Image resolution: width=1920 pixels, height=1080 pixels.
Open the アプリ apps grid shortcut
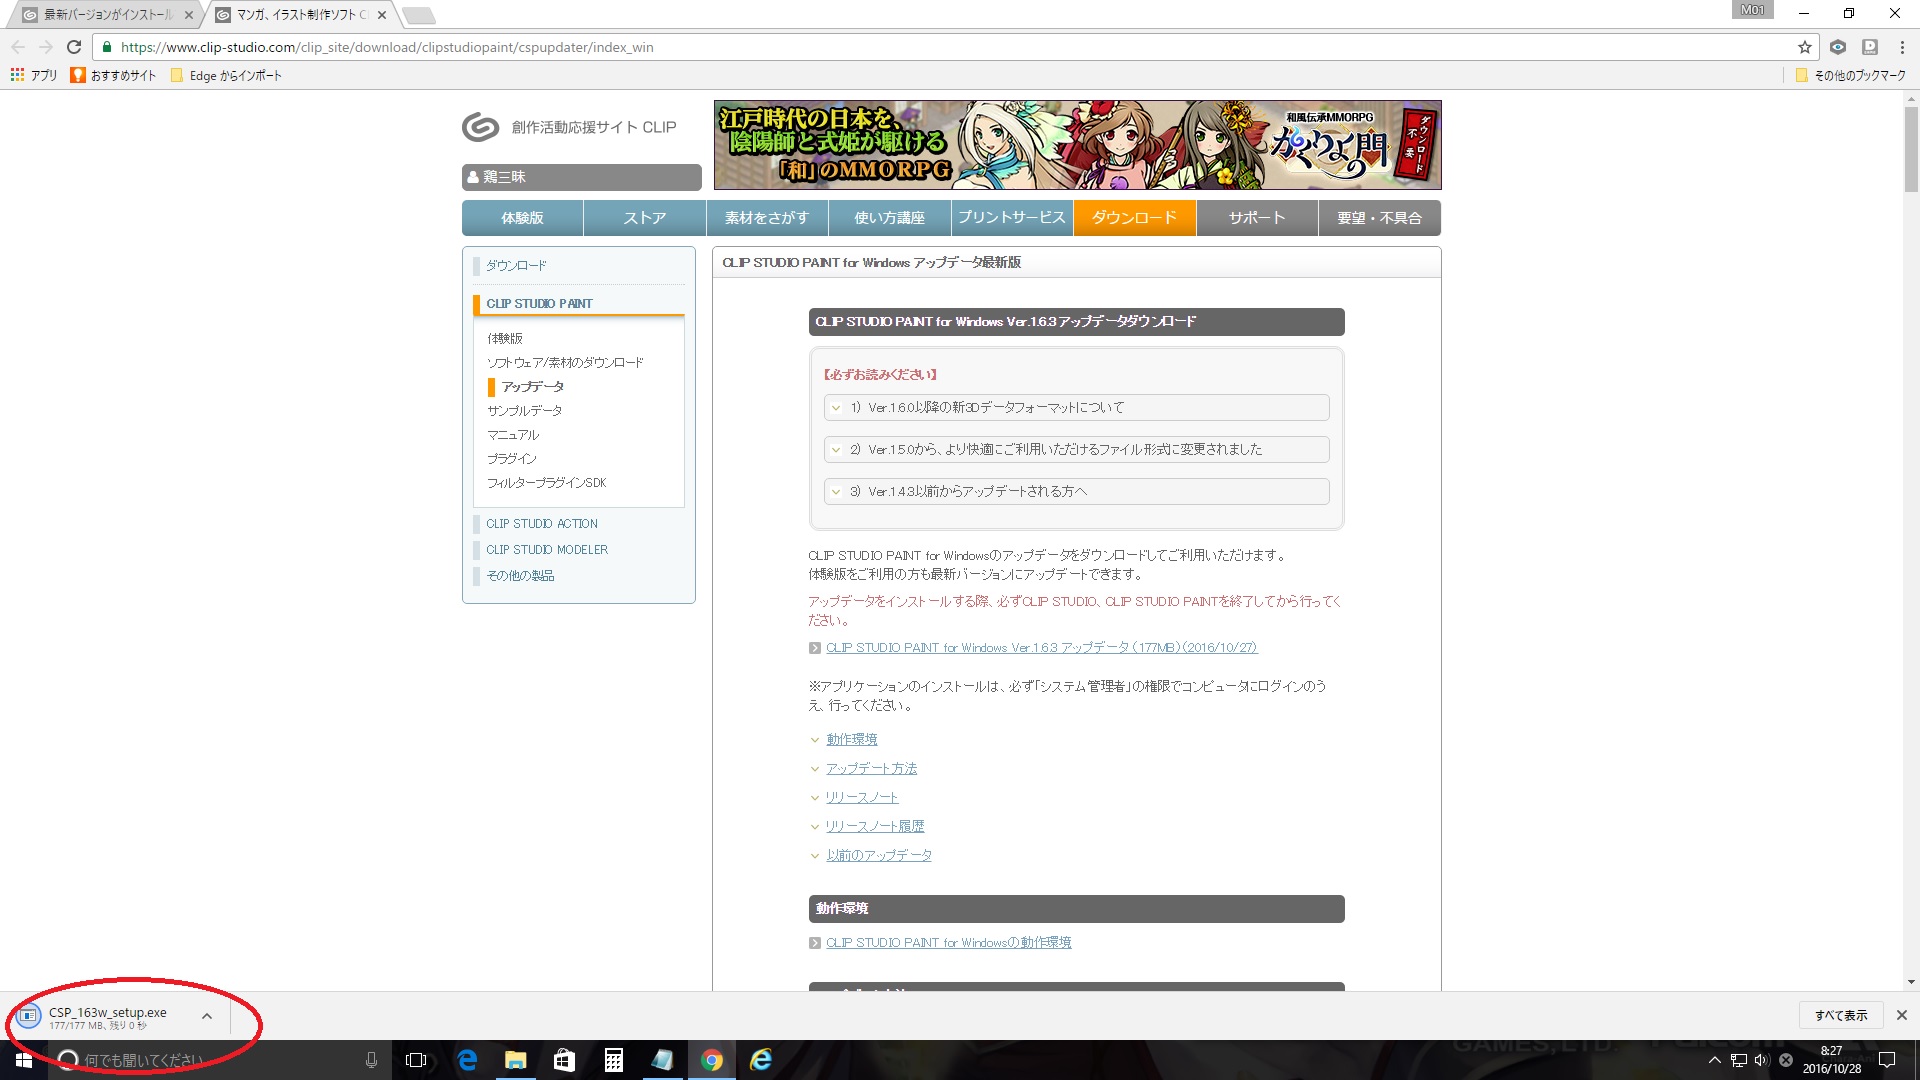(x=34, y=75)
